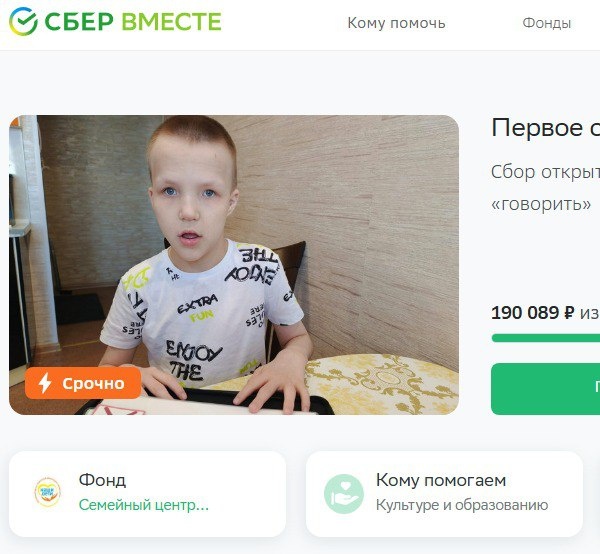
Task: Click the green donation progress bar
Action: (546, 338)
